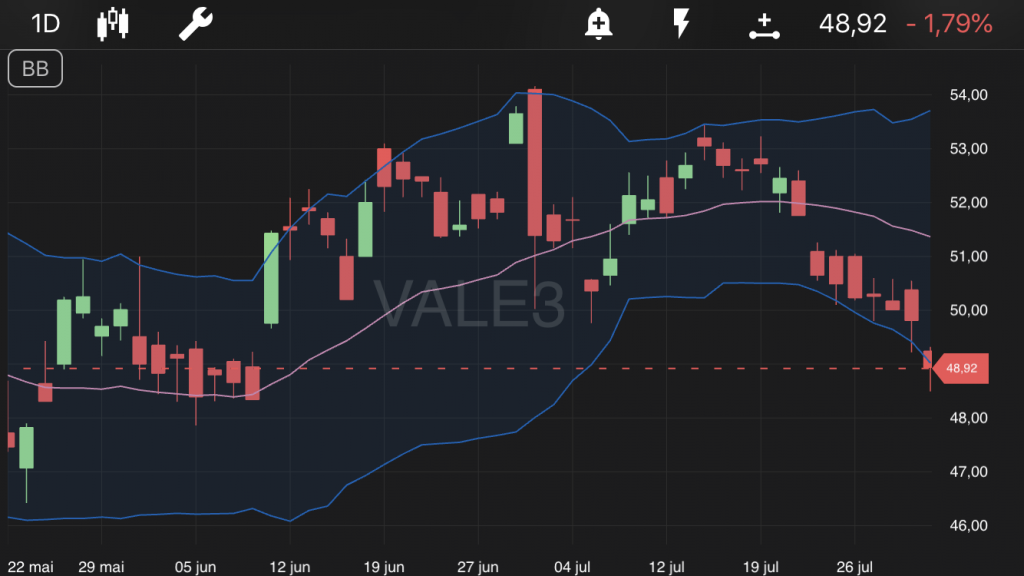Select the large green candle before 12 jun
The width and height of the screenshot is (1024, 576).
pyautogui.click(x=271, y=278)
